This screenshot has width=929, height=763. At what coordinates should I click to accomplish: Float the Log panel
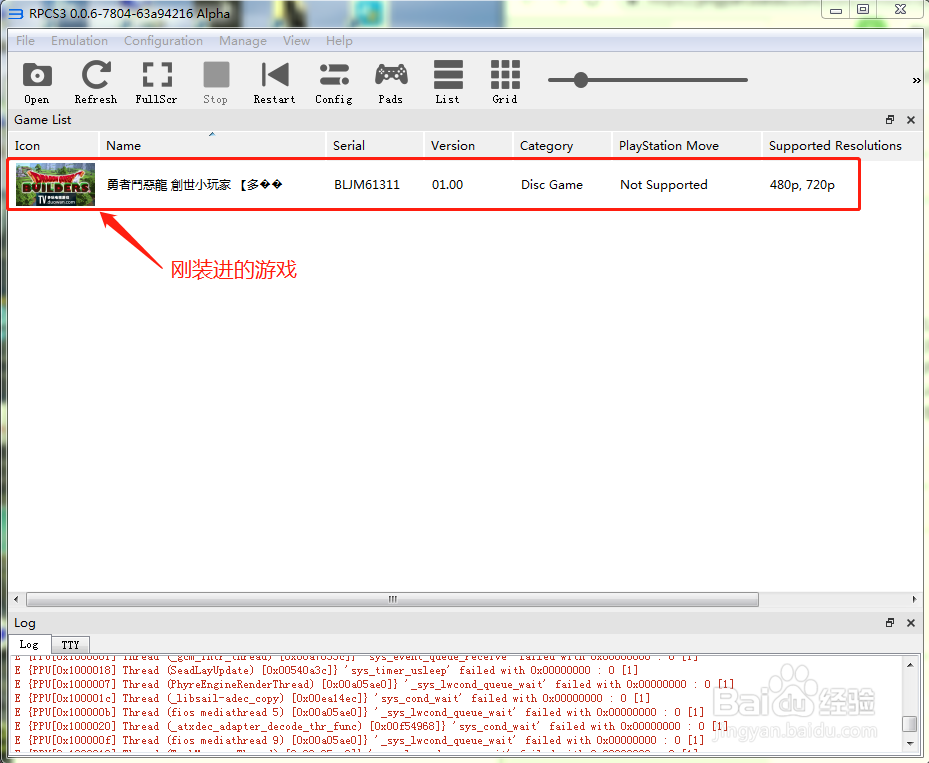point(889,623)
